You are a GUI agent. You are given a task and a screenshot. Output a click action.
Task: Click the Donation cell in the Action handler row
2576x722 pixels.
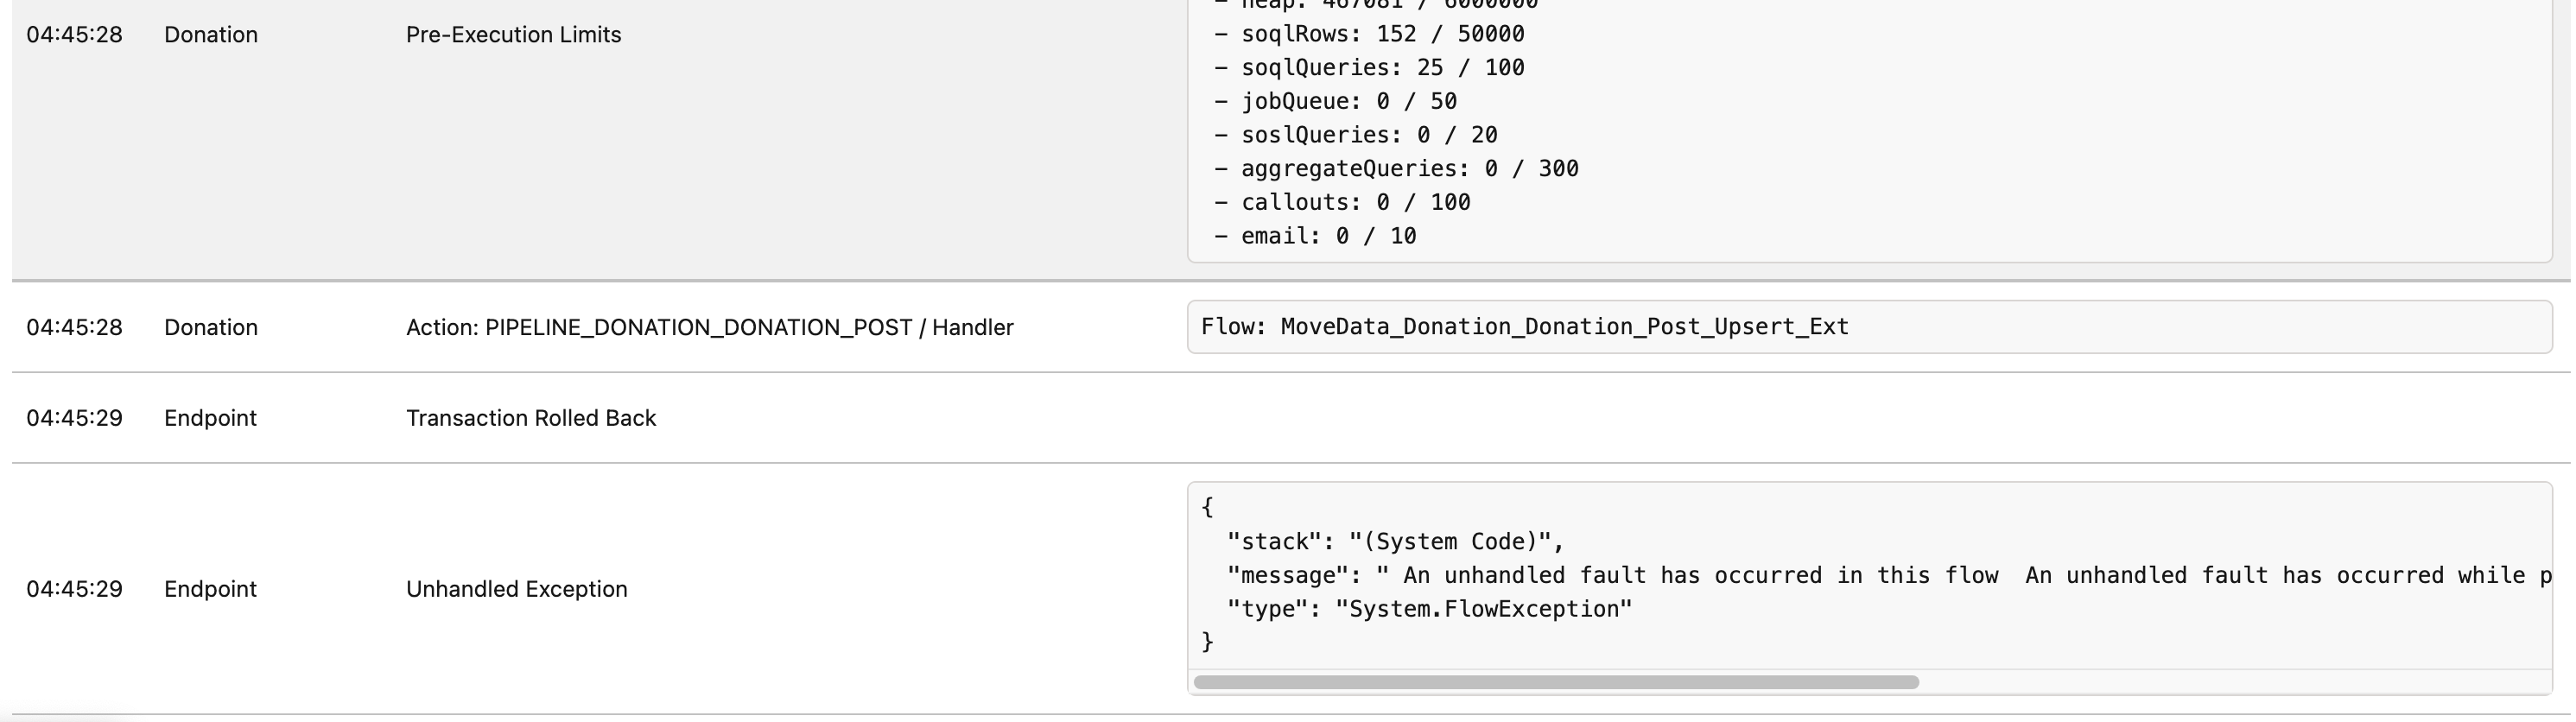pos(210,328)
